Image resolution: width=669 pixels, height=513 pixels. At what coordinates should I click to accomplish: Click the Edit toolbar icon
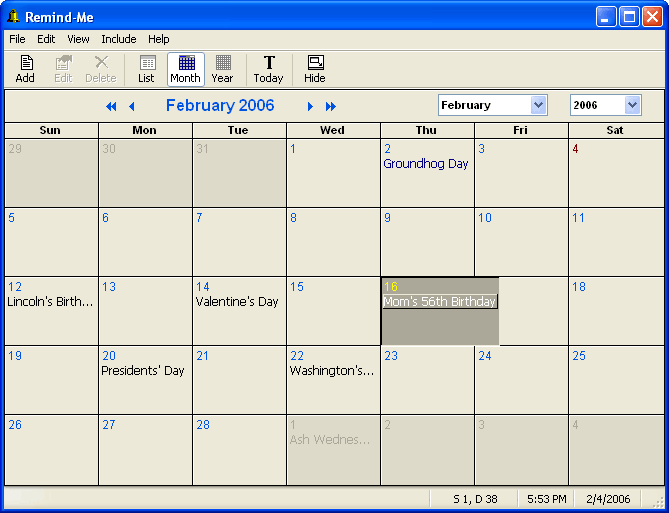pos(63,69)
